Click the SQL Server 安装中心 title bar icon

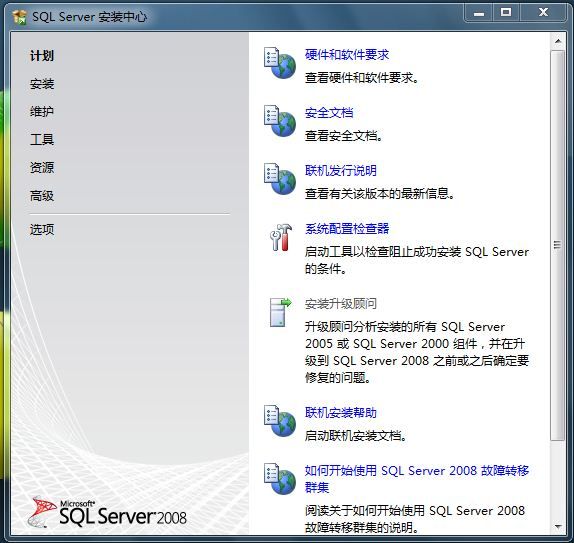(19, 17)
